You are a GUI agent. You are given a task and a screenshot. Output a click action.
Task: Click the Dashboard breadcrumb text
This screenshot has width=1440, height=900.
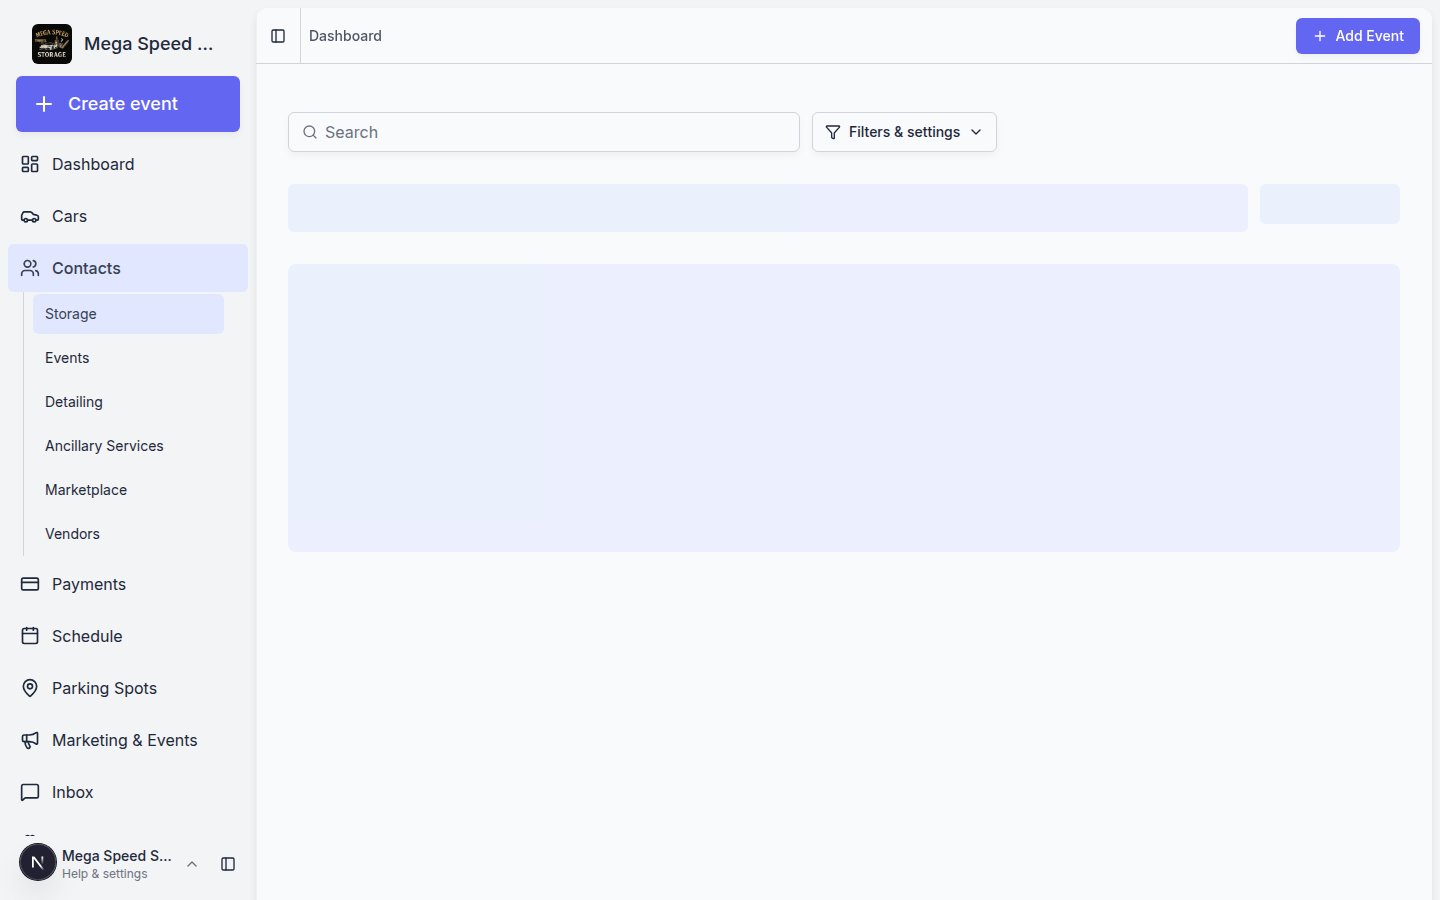345,36
